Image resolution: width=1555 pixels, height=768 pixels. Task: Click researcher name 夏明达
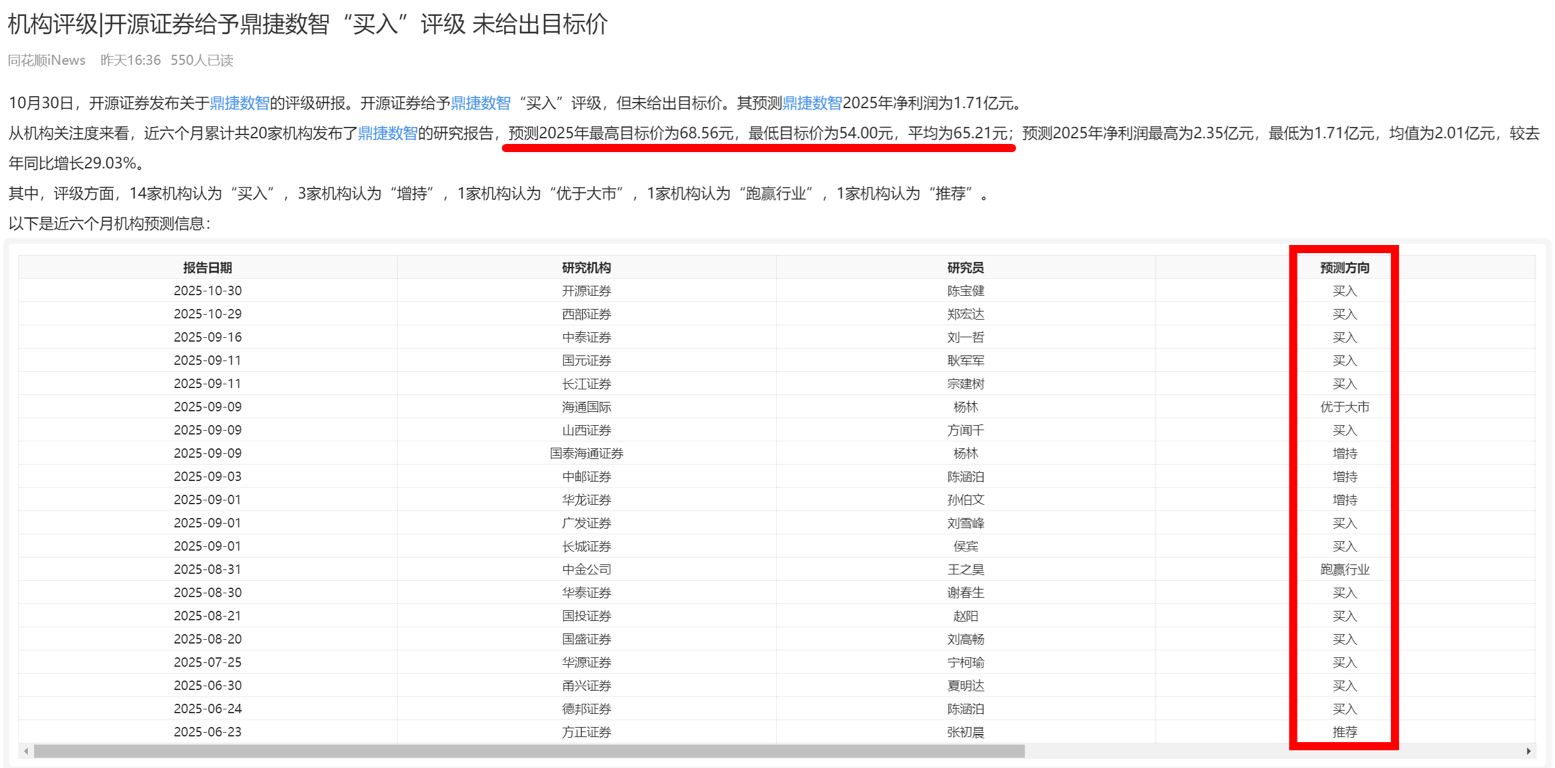click(x=966, y=685)
